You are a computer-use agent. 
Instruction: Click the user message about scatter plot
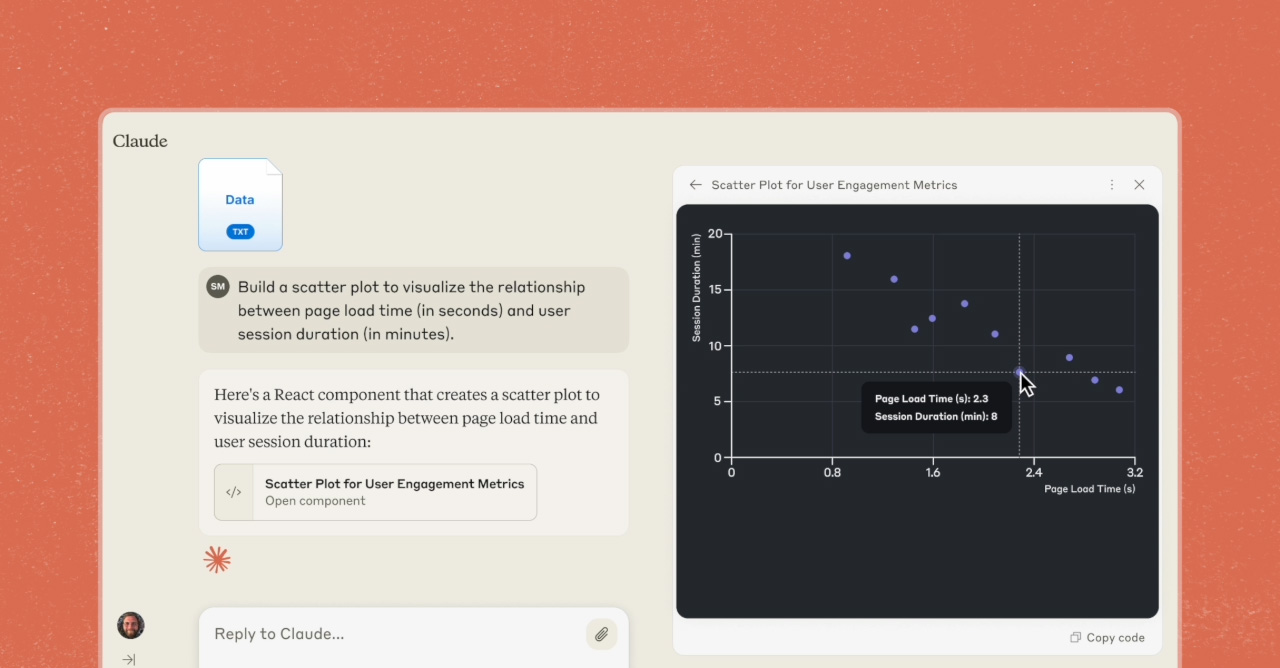tap(412, 310)
